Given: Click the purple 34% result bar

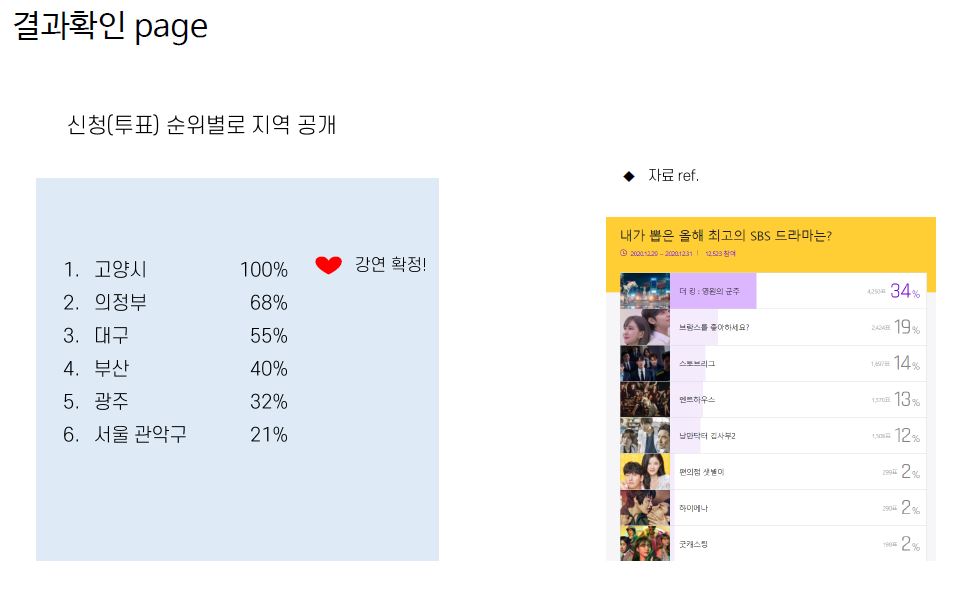Looking at the screenshot, I should click(x=713, y=291).
